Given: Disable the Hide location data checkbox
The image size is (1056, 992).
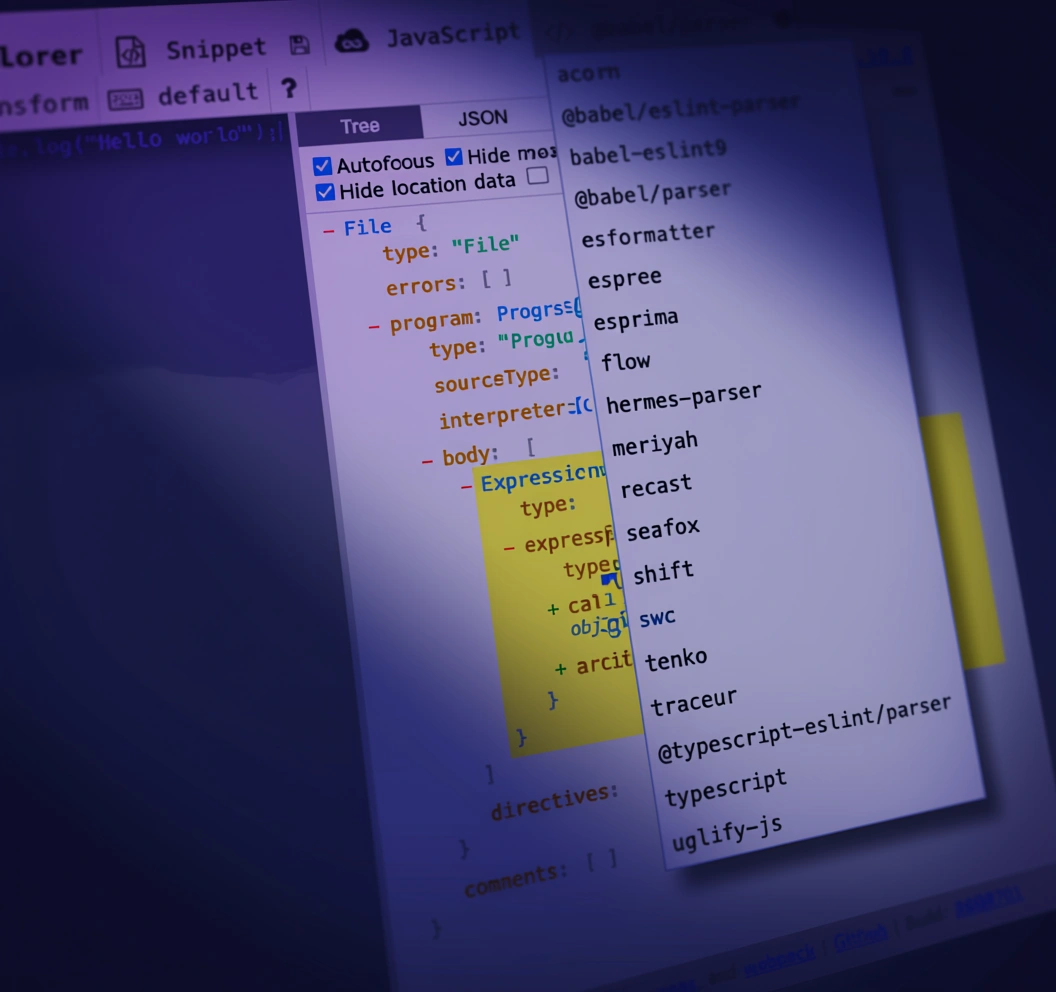Looking at the screenshot, I should tap(325, 192).
